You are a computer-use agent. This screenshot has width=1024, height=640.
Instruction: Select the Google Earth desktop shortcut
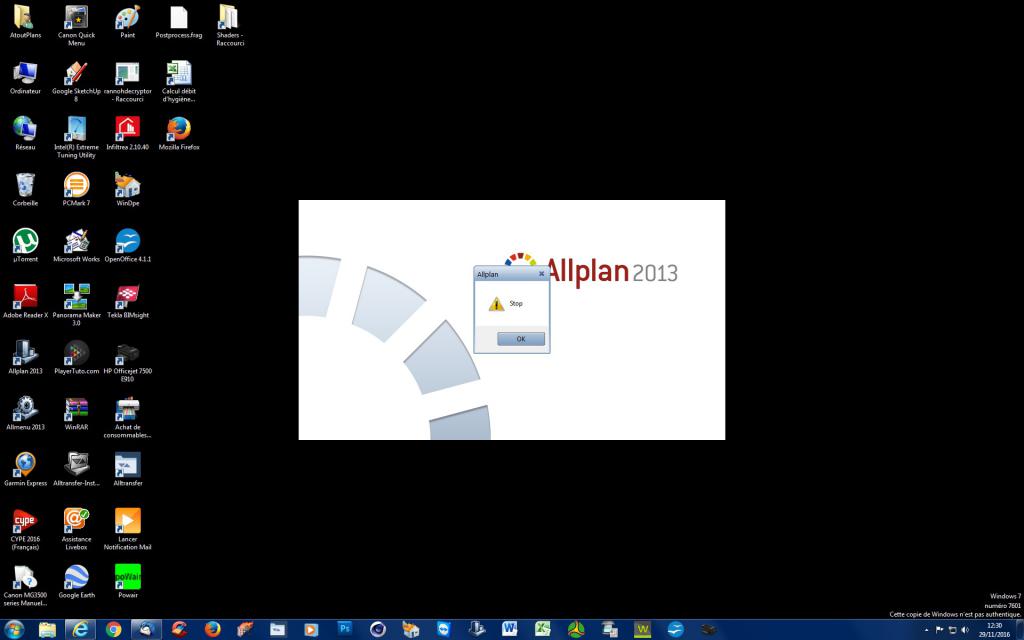click(76, 583)
